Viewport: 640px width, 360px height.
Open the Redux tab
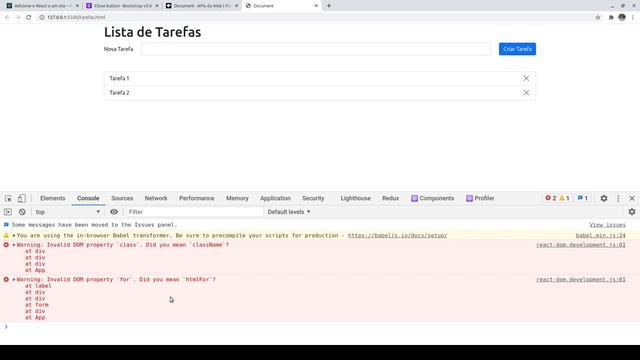[x=390, y=198]
